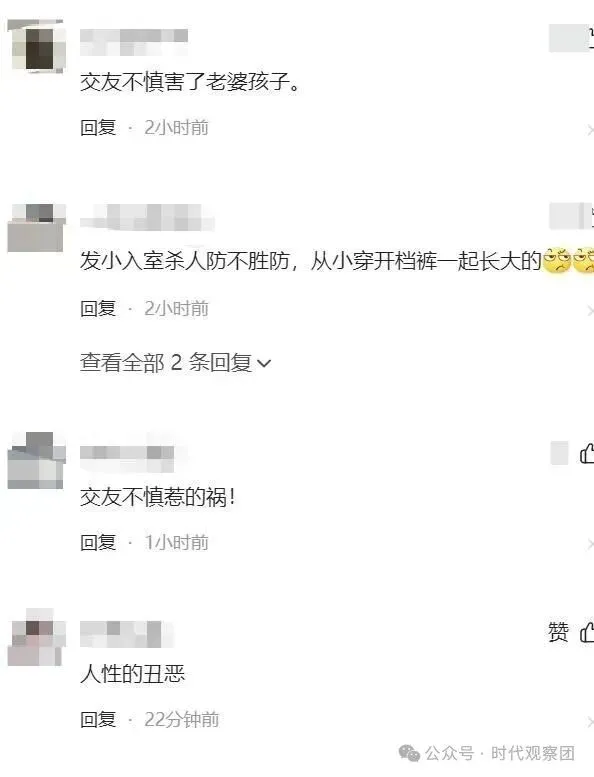Like the comment '交友不慎惹的祸!' with thumbs-up
This screenshot has width=594, height=777.
point(587,453)
